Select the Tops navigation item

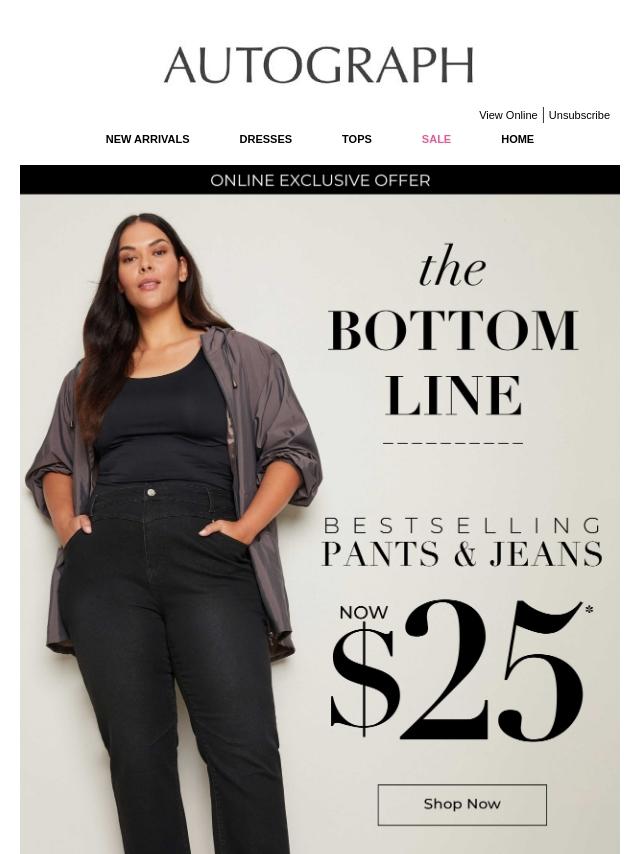point(357,139)
